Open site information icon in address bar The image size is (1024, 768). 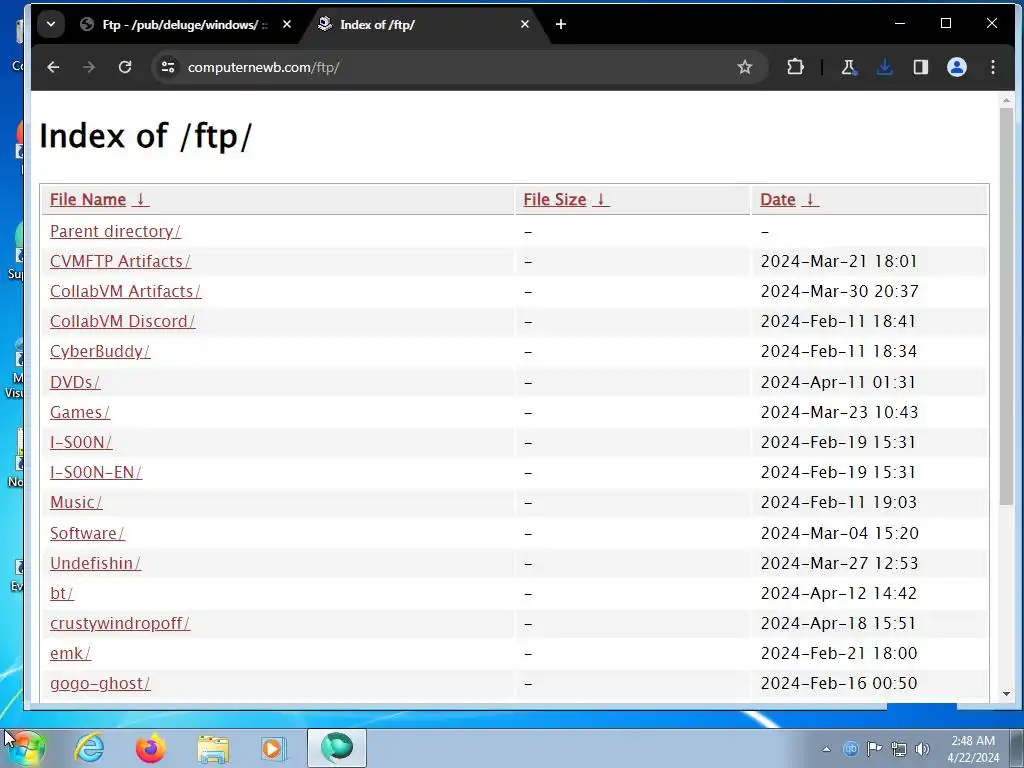tap(168, 67)
